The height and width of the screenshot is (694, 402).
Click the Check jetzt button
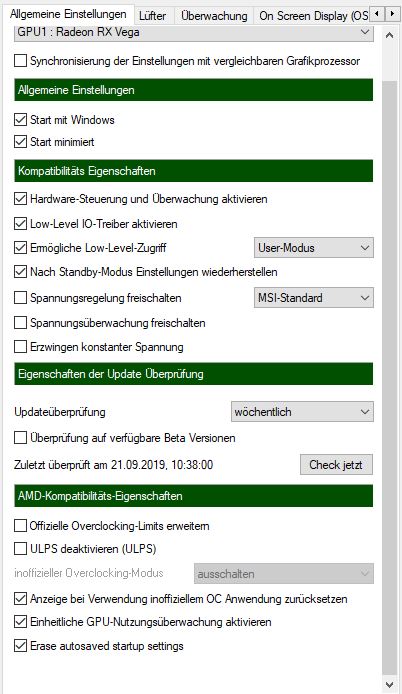point(336,465)
